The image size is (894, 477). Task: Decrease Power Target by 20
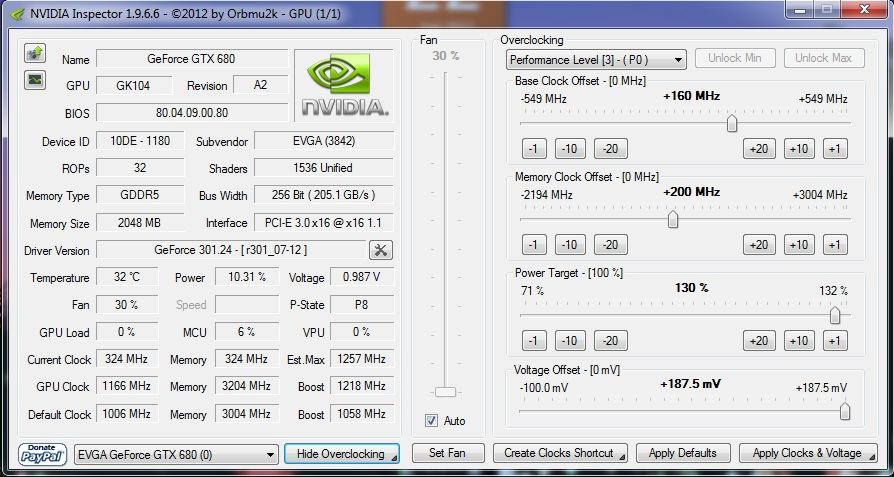[x=611, y=341]
